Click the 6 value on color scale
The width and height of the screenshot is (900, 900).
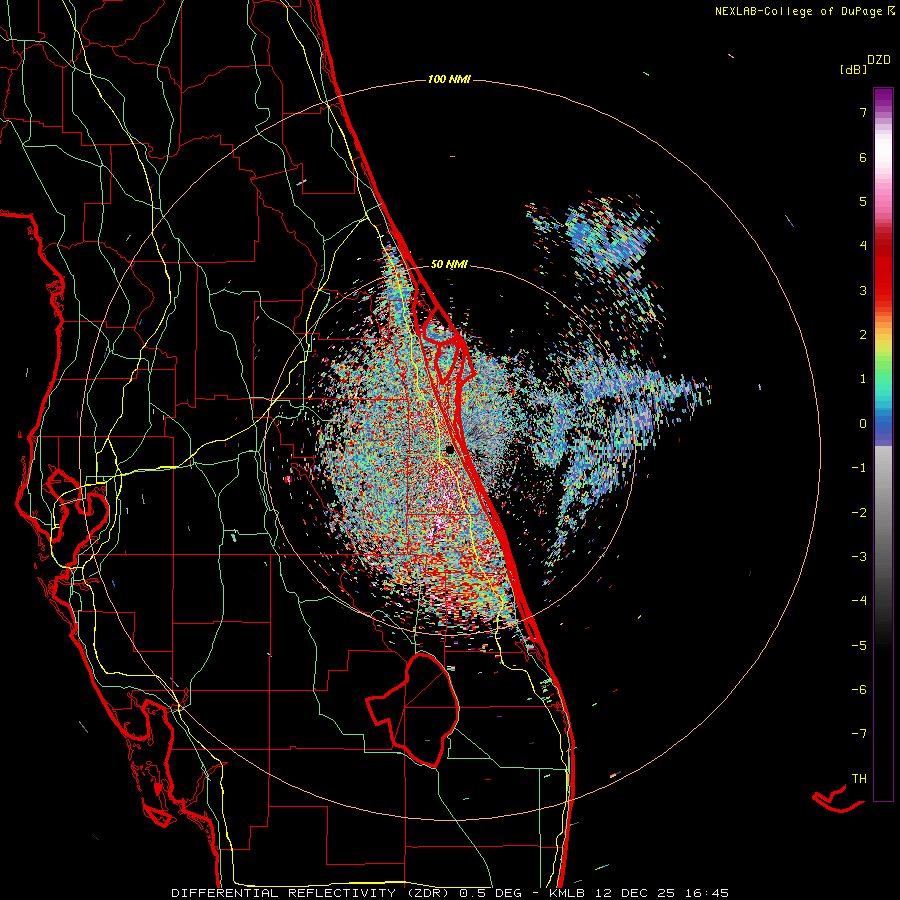pos(863,157)
